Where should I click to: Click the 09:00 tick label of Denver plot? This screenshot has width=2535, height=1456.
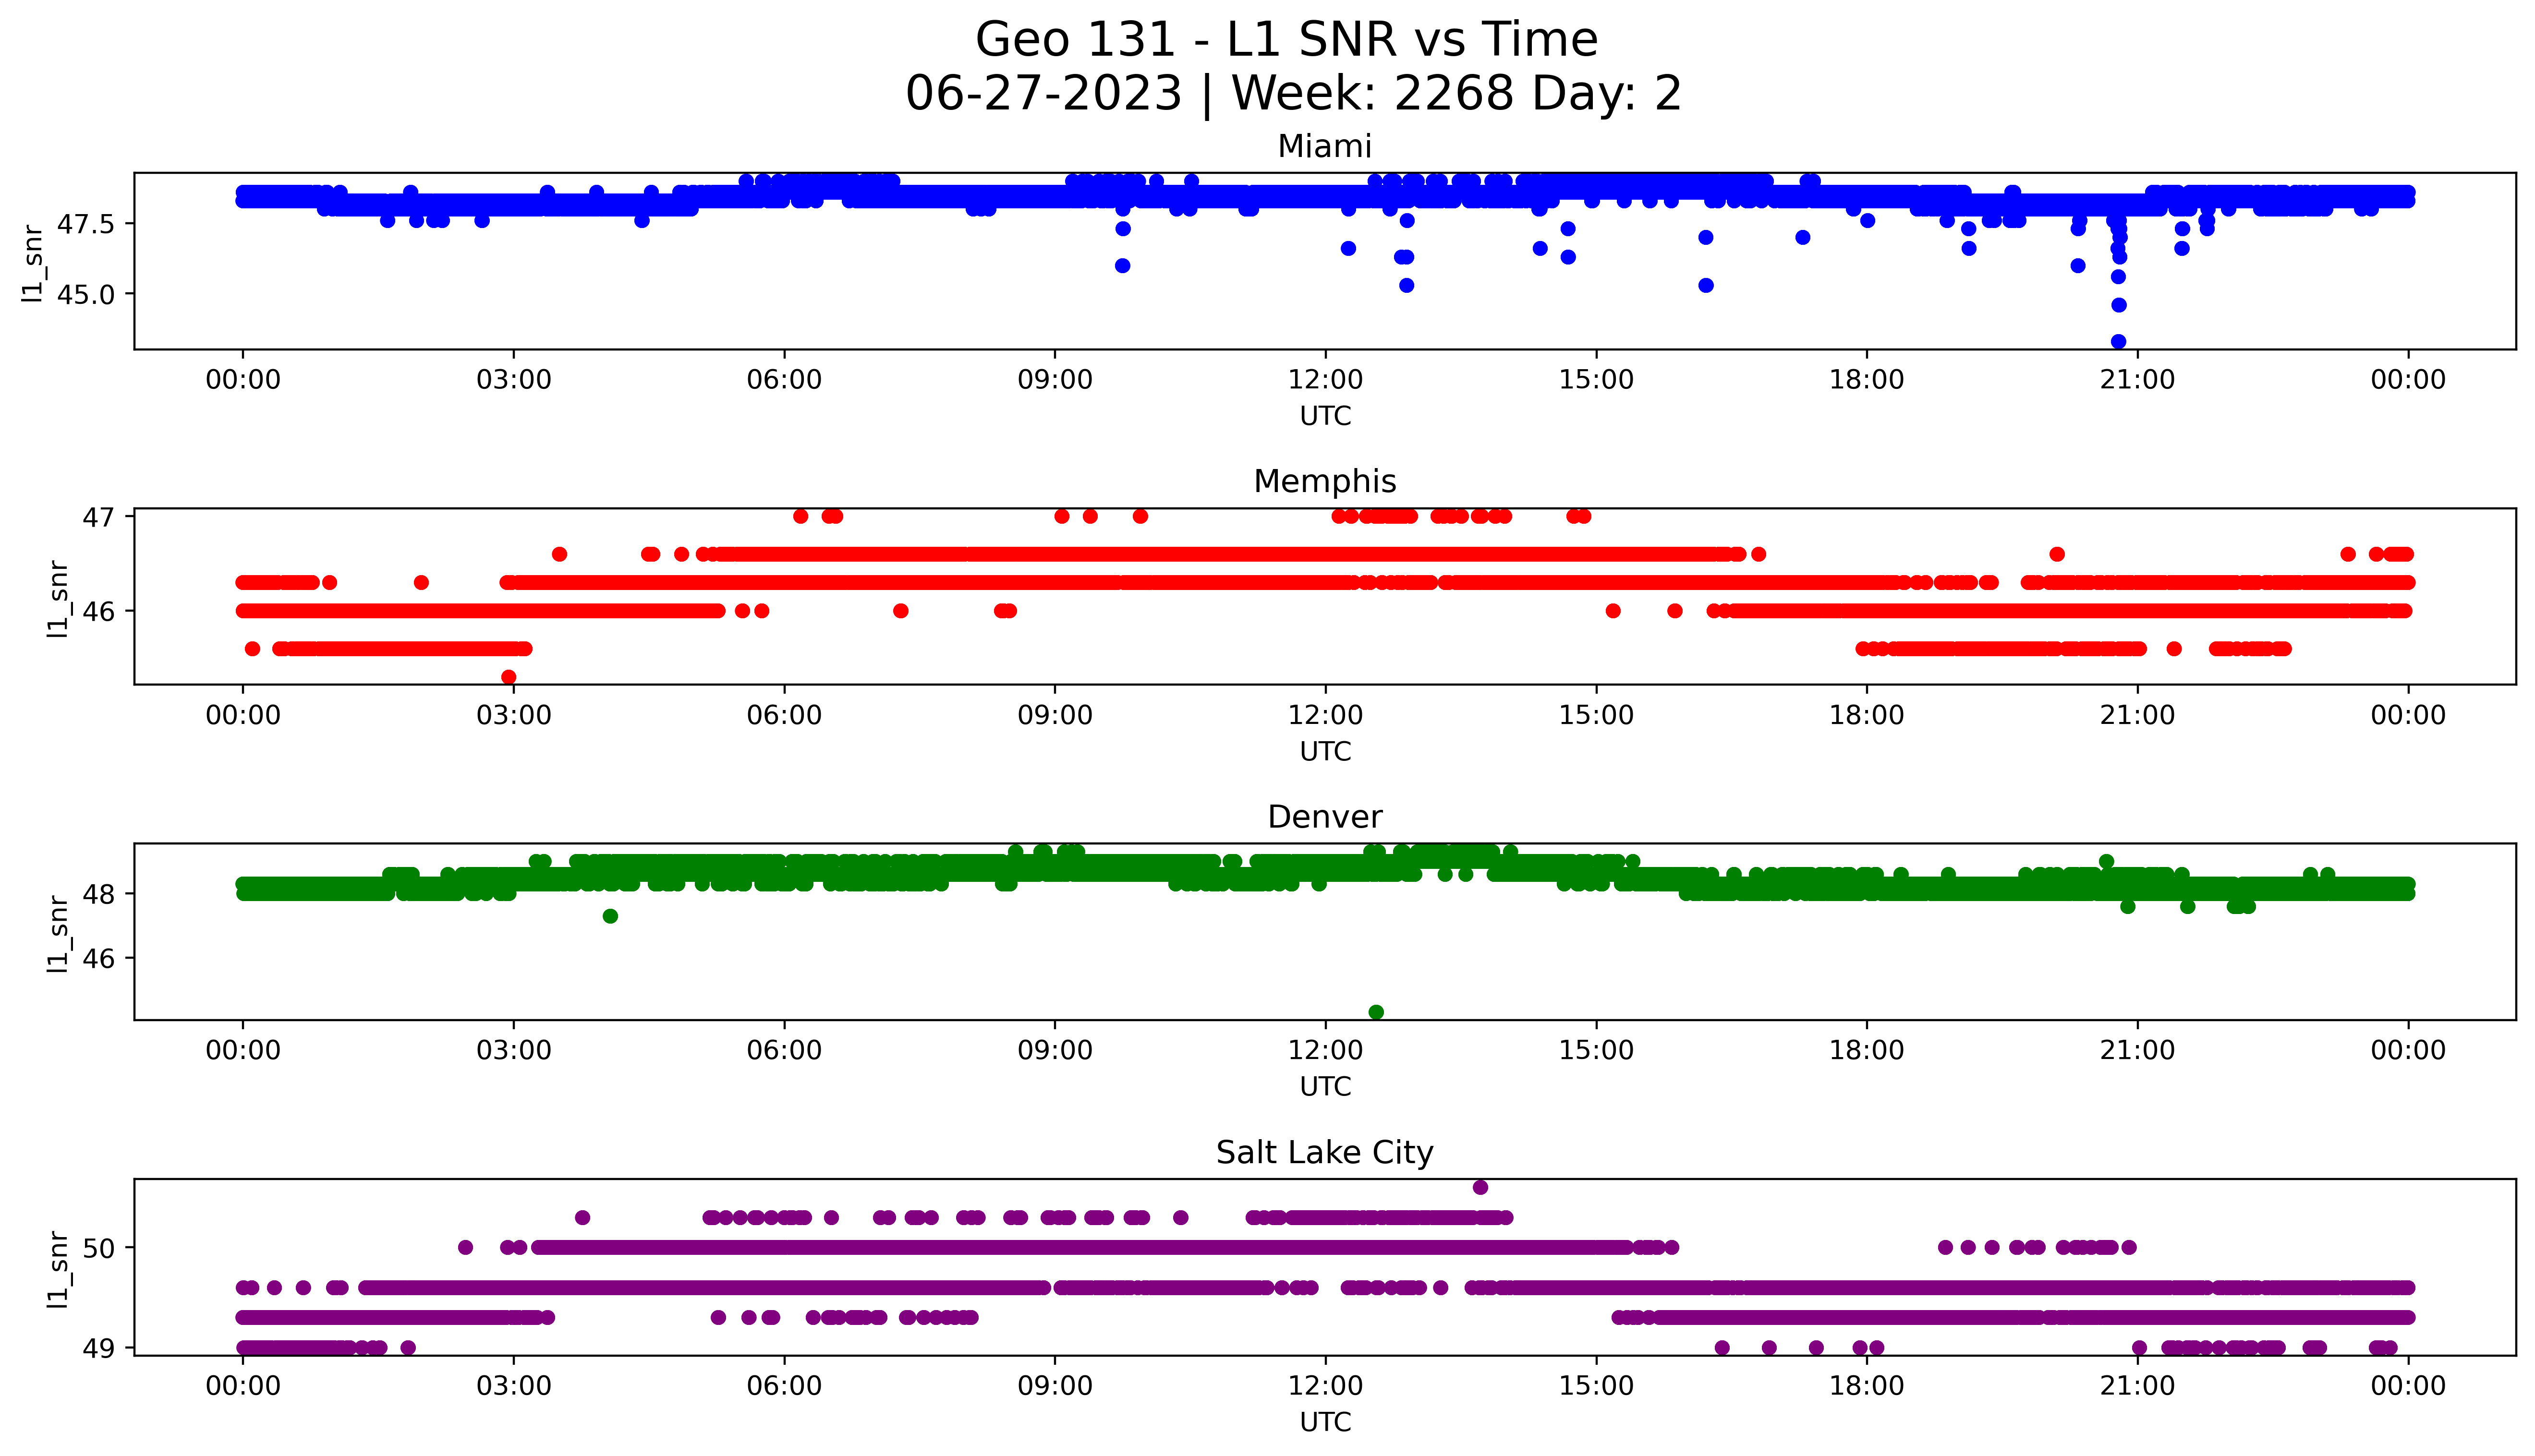pos(1055,1050)
